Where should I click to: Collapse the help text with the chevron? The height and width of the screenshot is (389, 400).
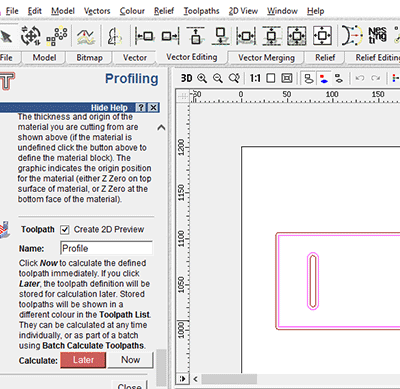click(x=161, y=128)
